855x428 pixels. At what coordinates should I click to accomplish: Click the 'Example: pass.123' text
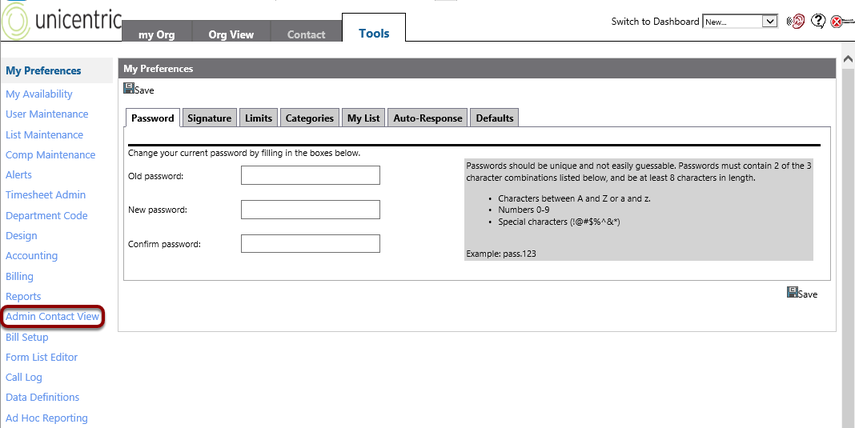click(x=501, y=254)
